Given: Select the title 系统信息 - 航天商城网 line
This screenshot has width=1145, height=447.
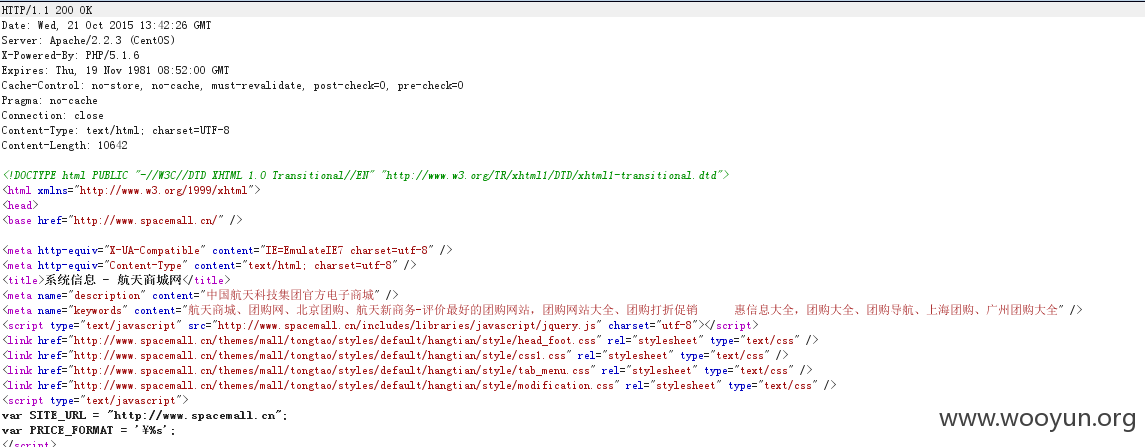Looking at the screenshot, I should coord(116,280).
